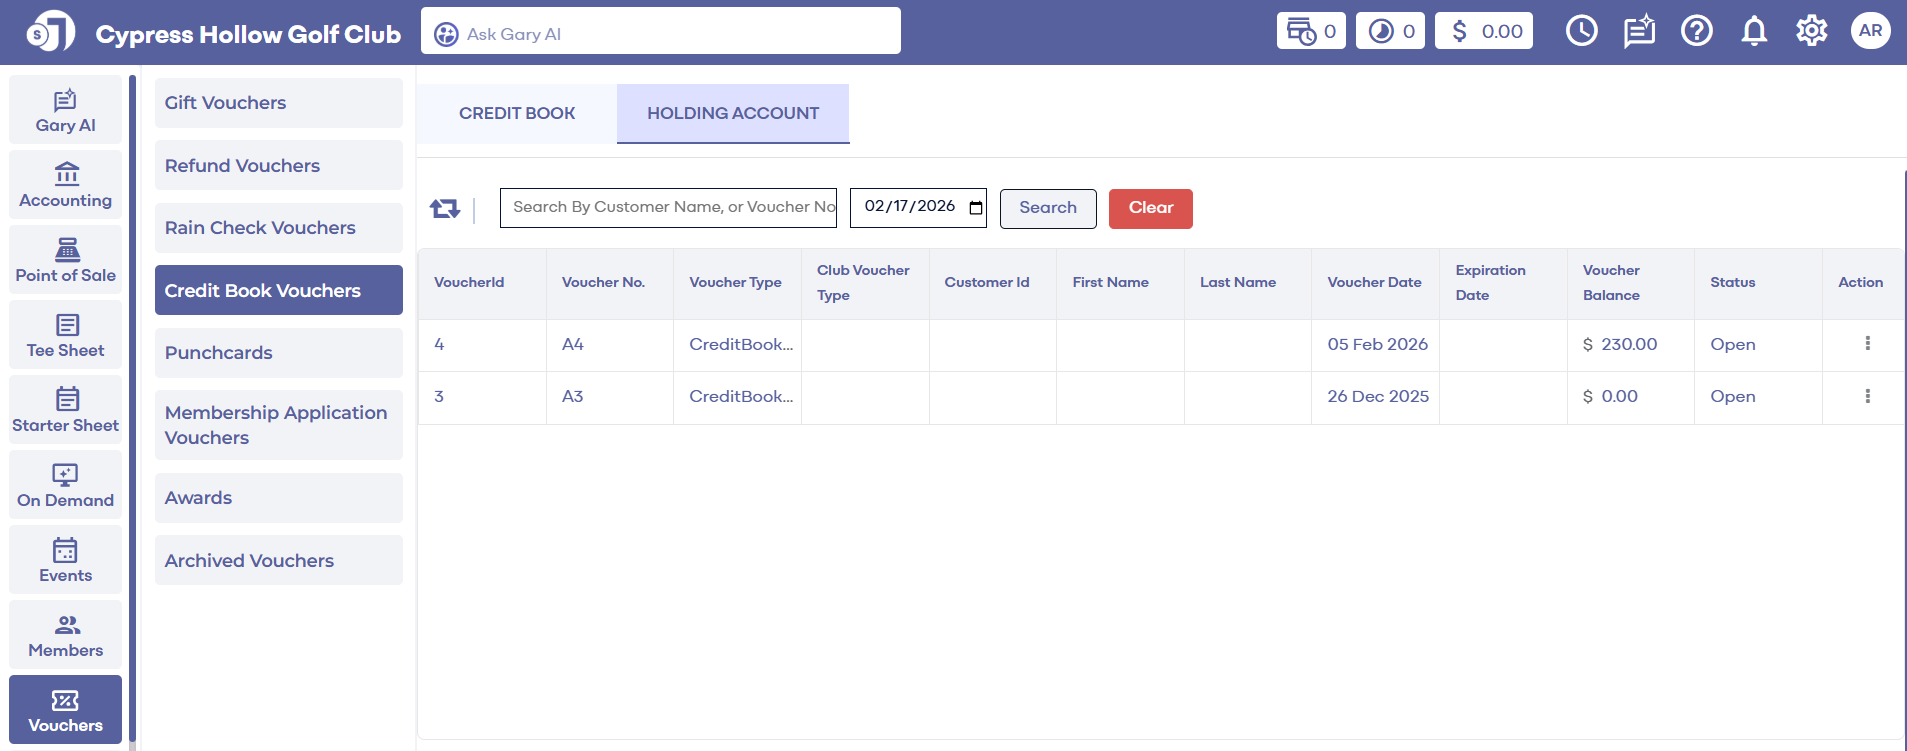Click the Search button
1907x751 pixels.
[x=1047, y=208]
